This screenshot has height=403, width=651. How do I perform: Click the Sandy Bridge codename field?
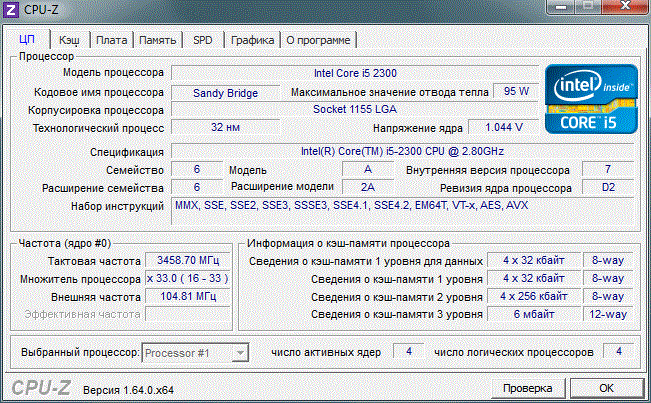(x=225, y=92)
